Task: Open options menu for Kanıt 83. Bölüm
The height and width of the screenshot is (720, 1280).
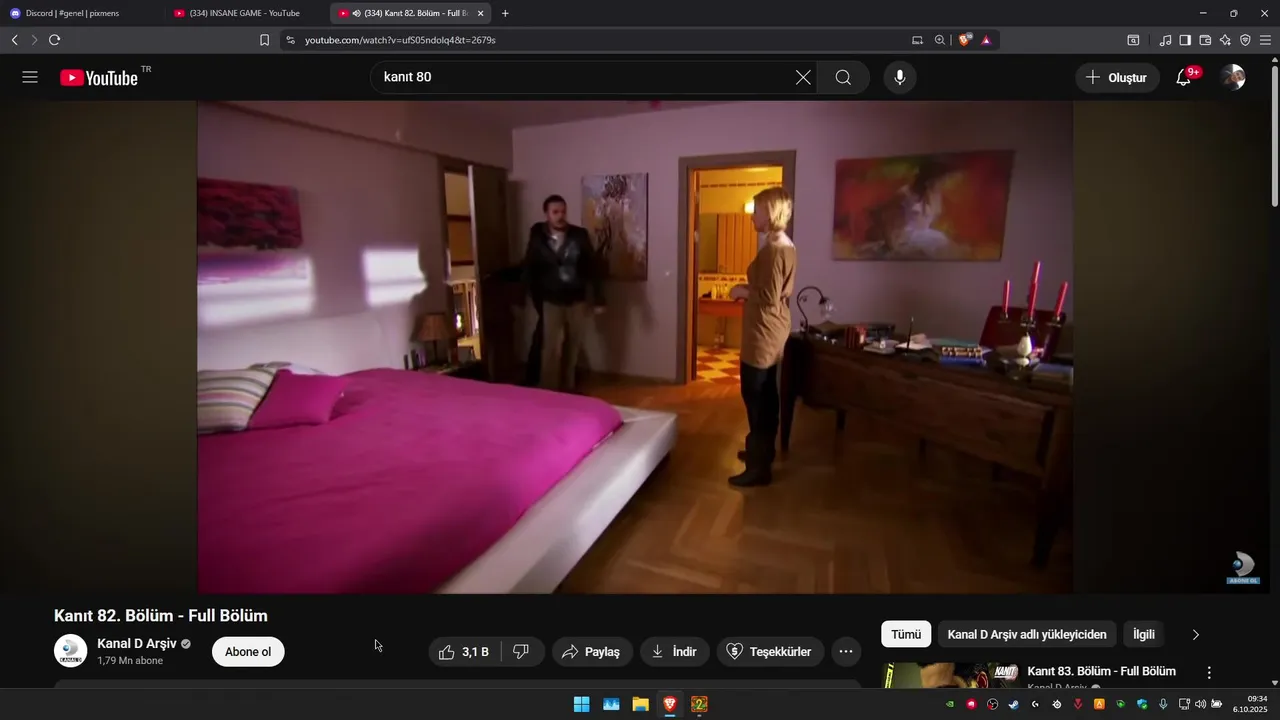Action: pos(1209,673)
